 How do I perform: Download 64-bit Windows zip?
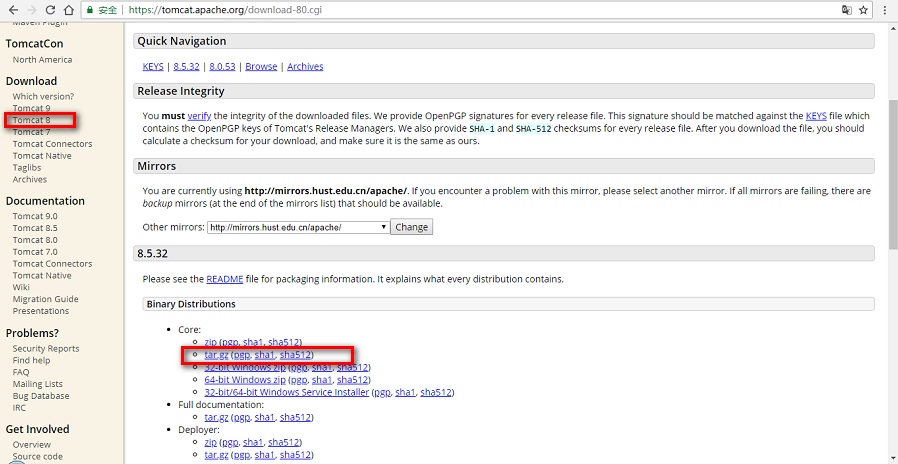tap(245, 380)
